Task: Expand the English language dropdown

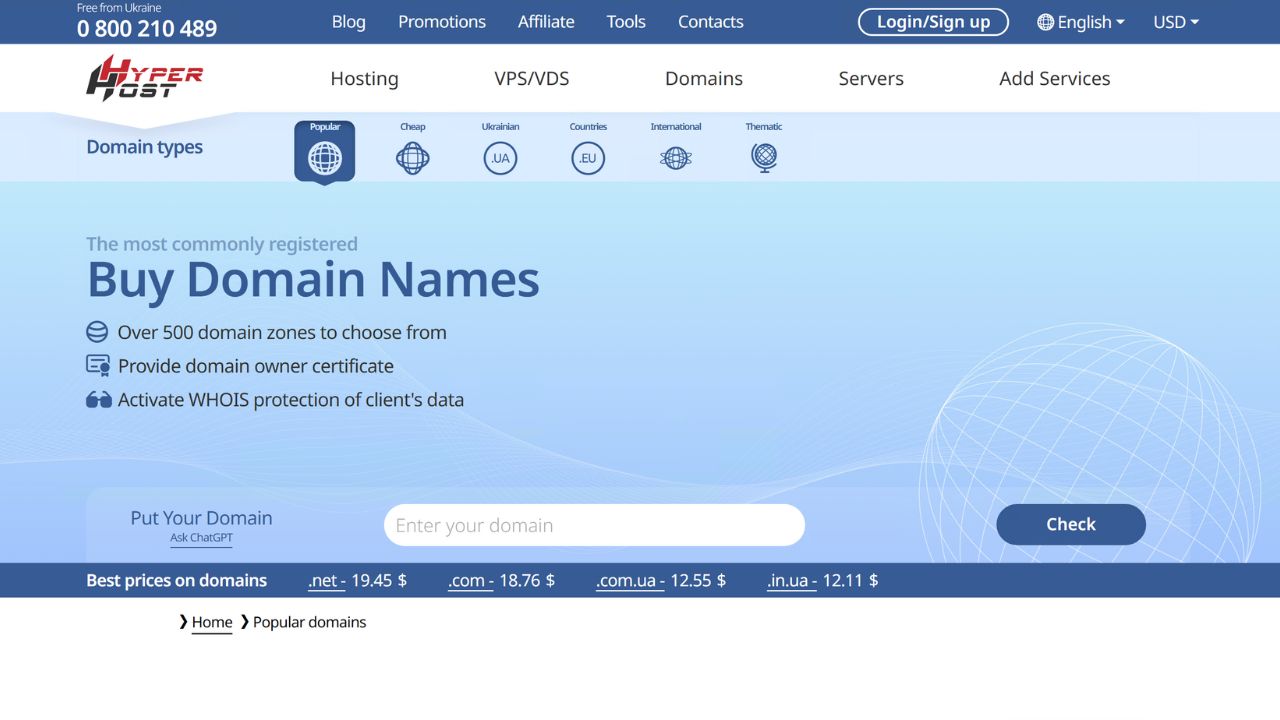Action: tap(1081, 22)
